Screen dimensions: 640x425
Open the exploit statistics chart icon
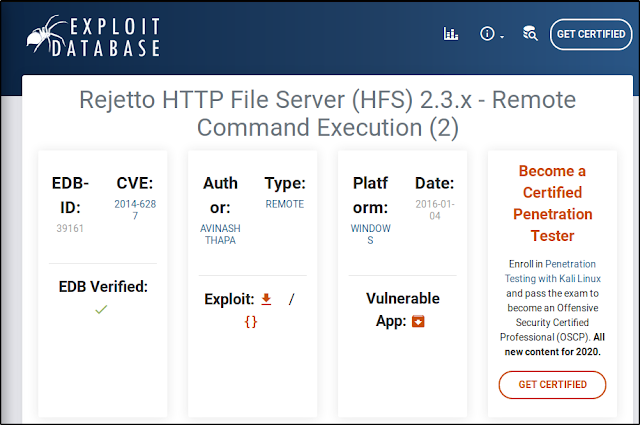450,34
